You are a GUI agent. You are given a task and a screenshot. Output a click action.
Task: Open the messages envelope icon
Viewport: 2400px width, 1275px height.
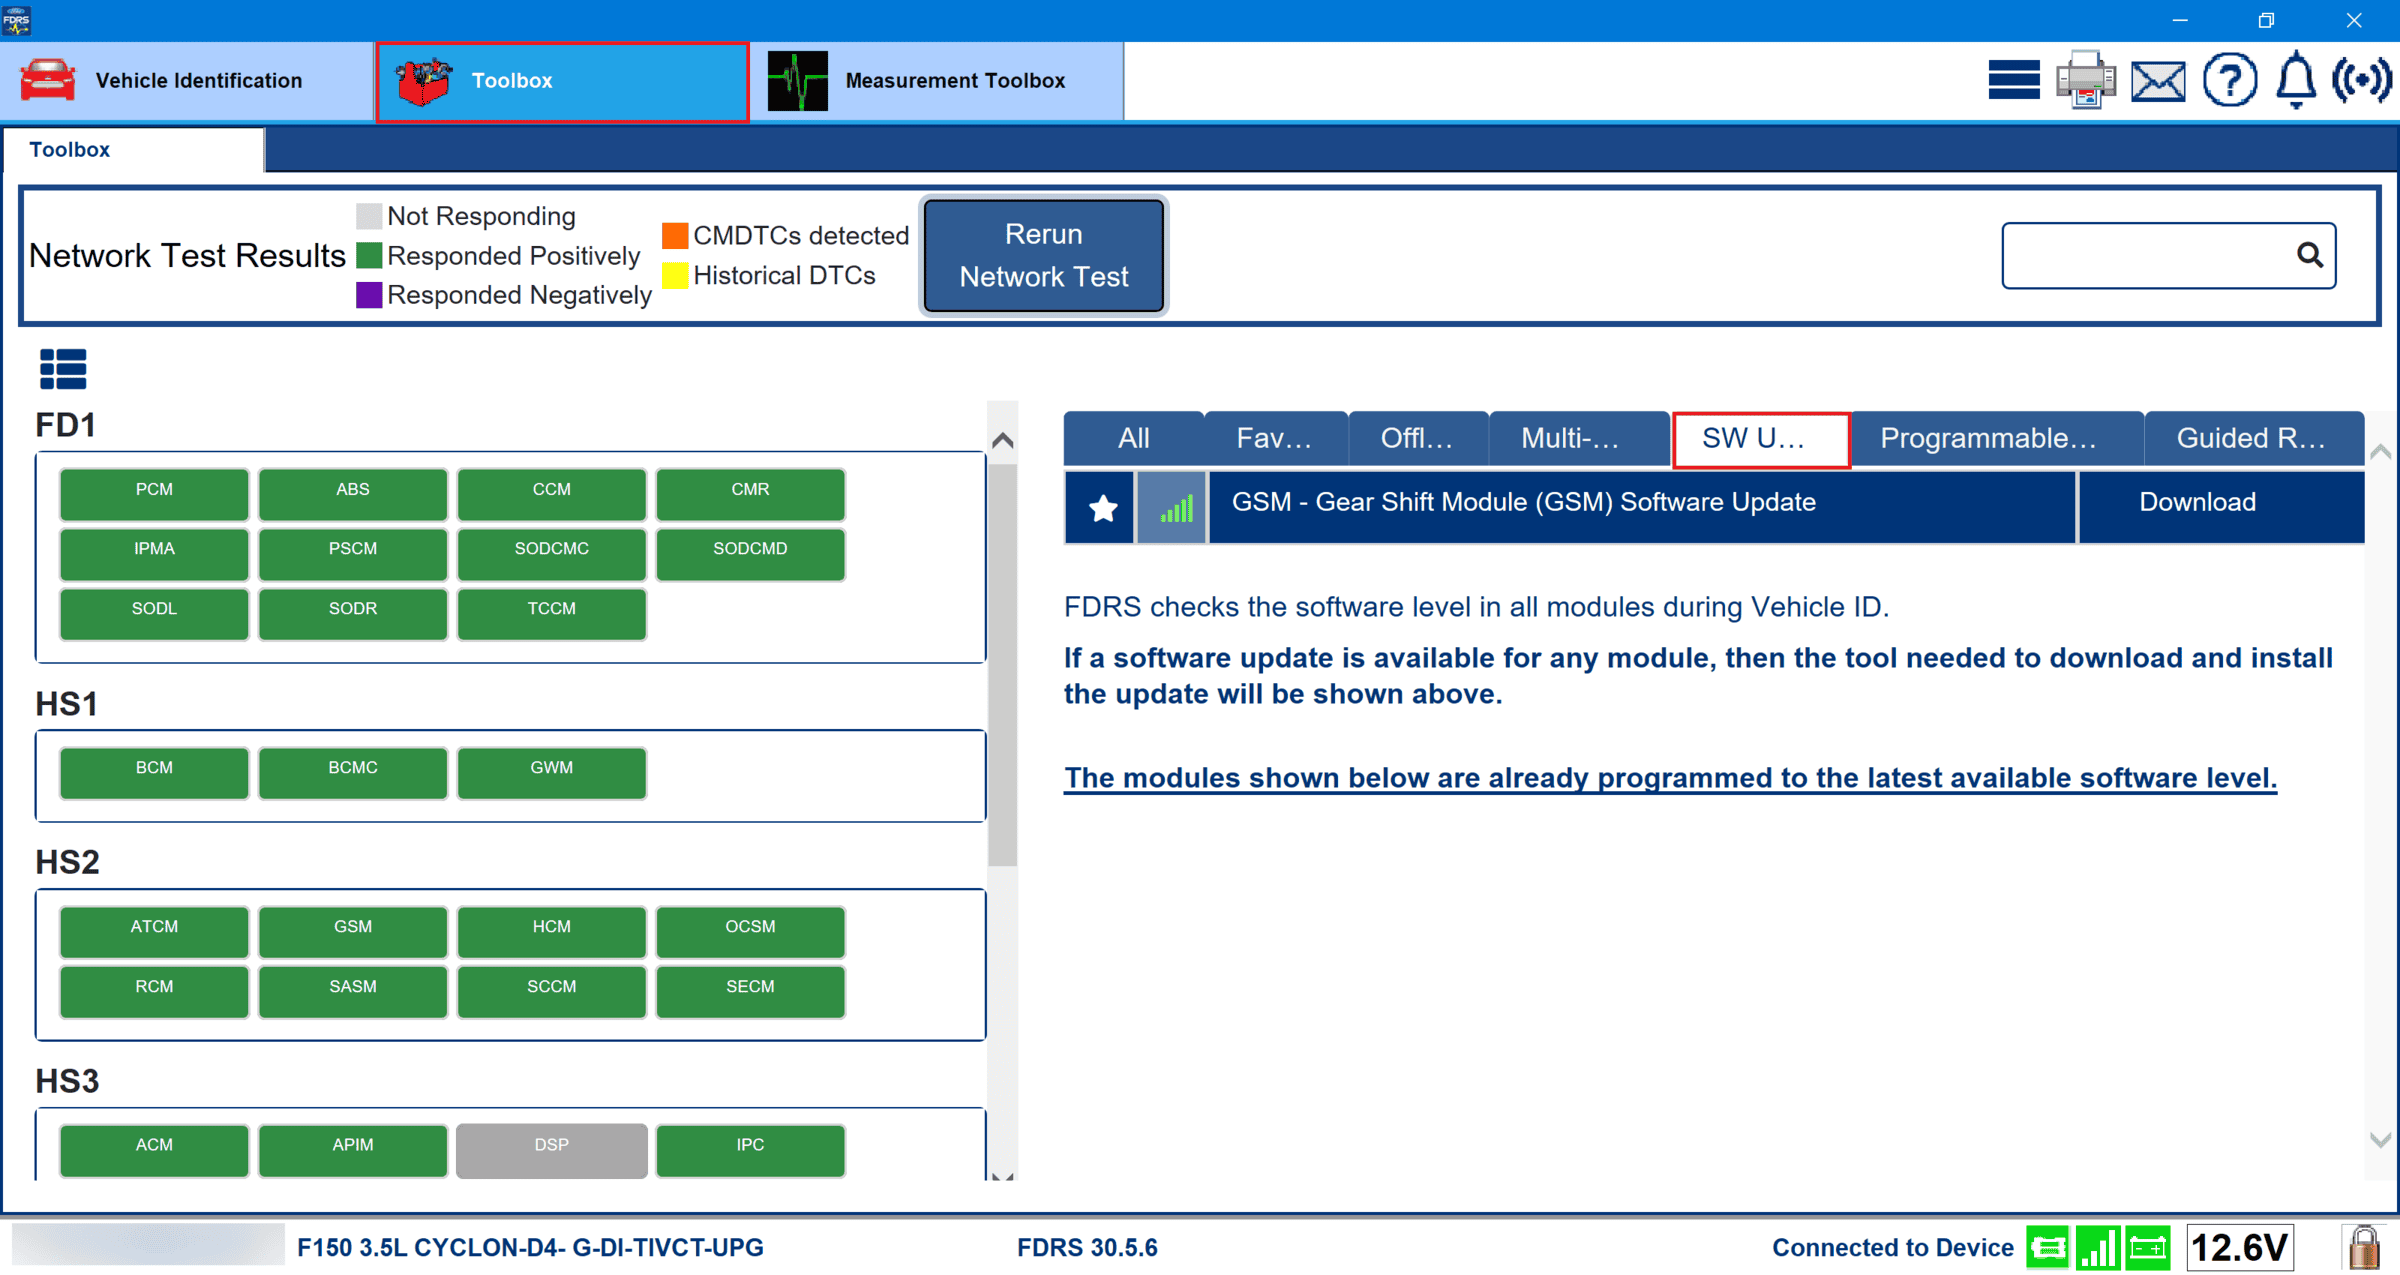tap(2158, 80)
